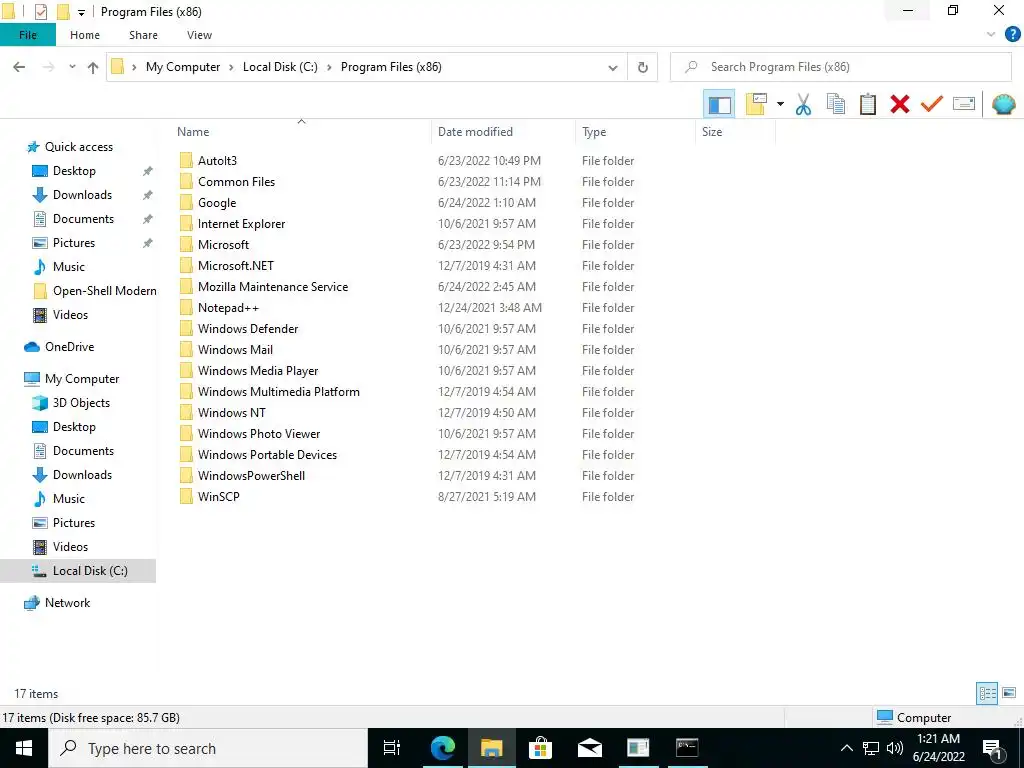Click the taskbar search box
Image resolution: width=1024 pixels, height=768 pixels.
[208, 748]
